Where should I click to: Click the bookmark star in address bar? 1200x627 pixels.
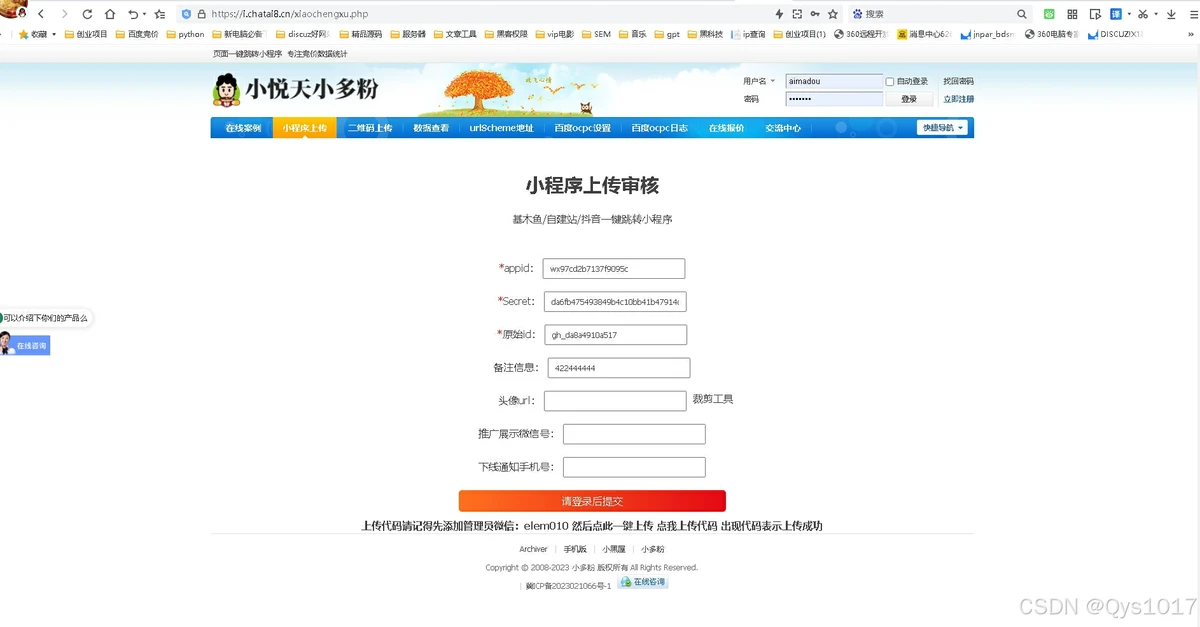(x=832, y=14)
